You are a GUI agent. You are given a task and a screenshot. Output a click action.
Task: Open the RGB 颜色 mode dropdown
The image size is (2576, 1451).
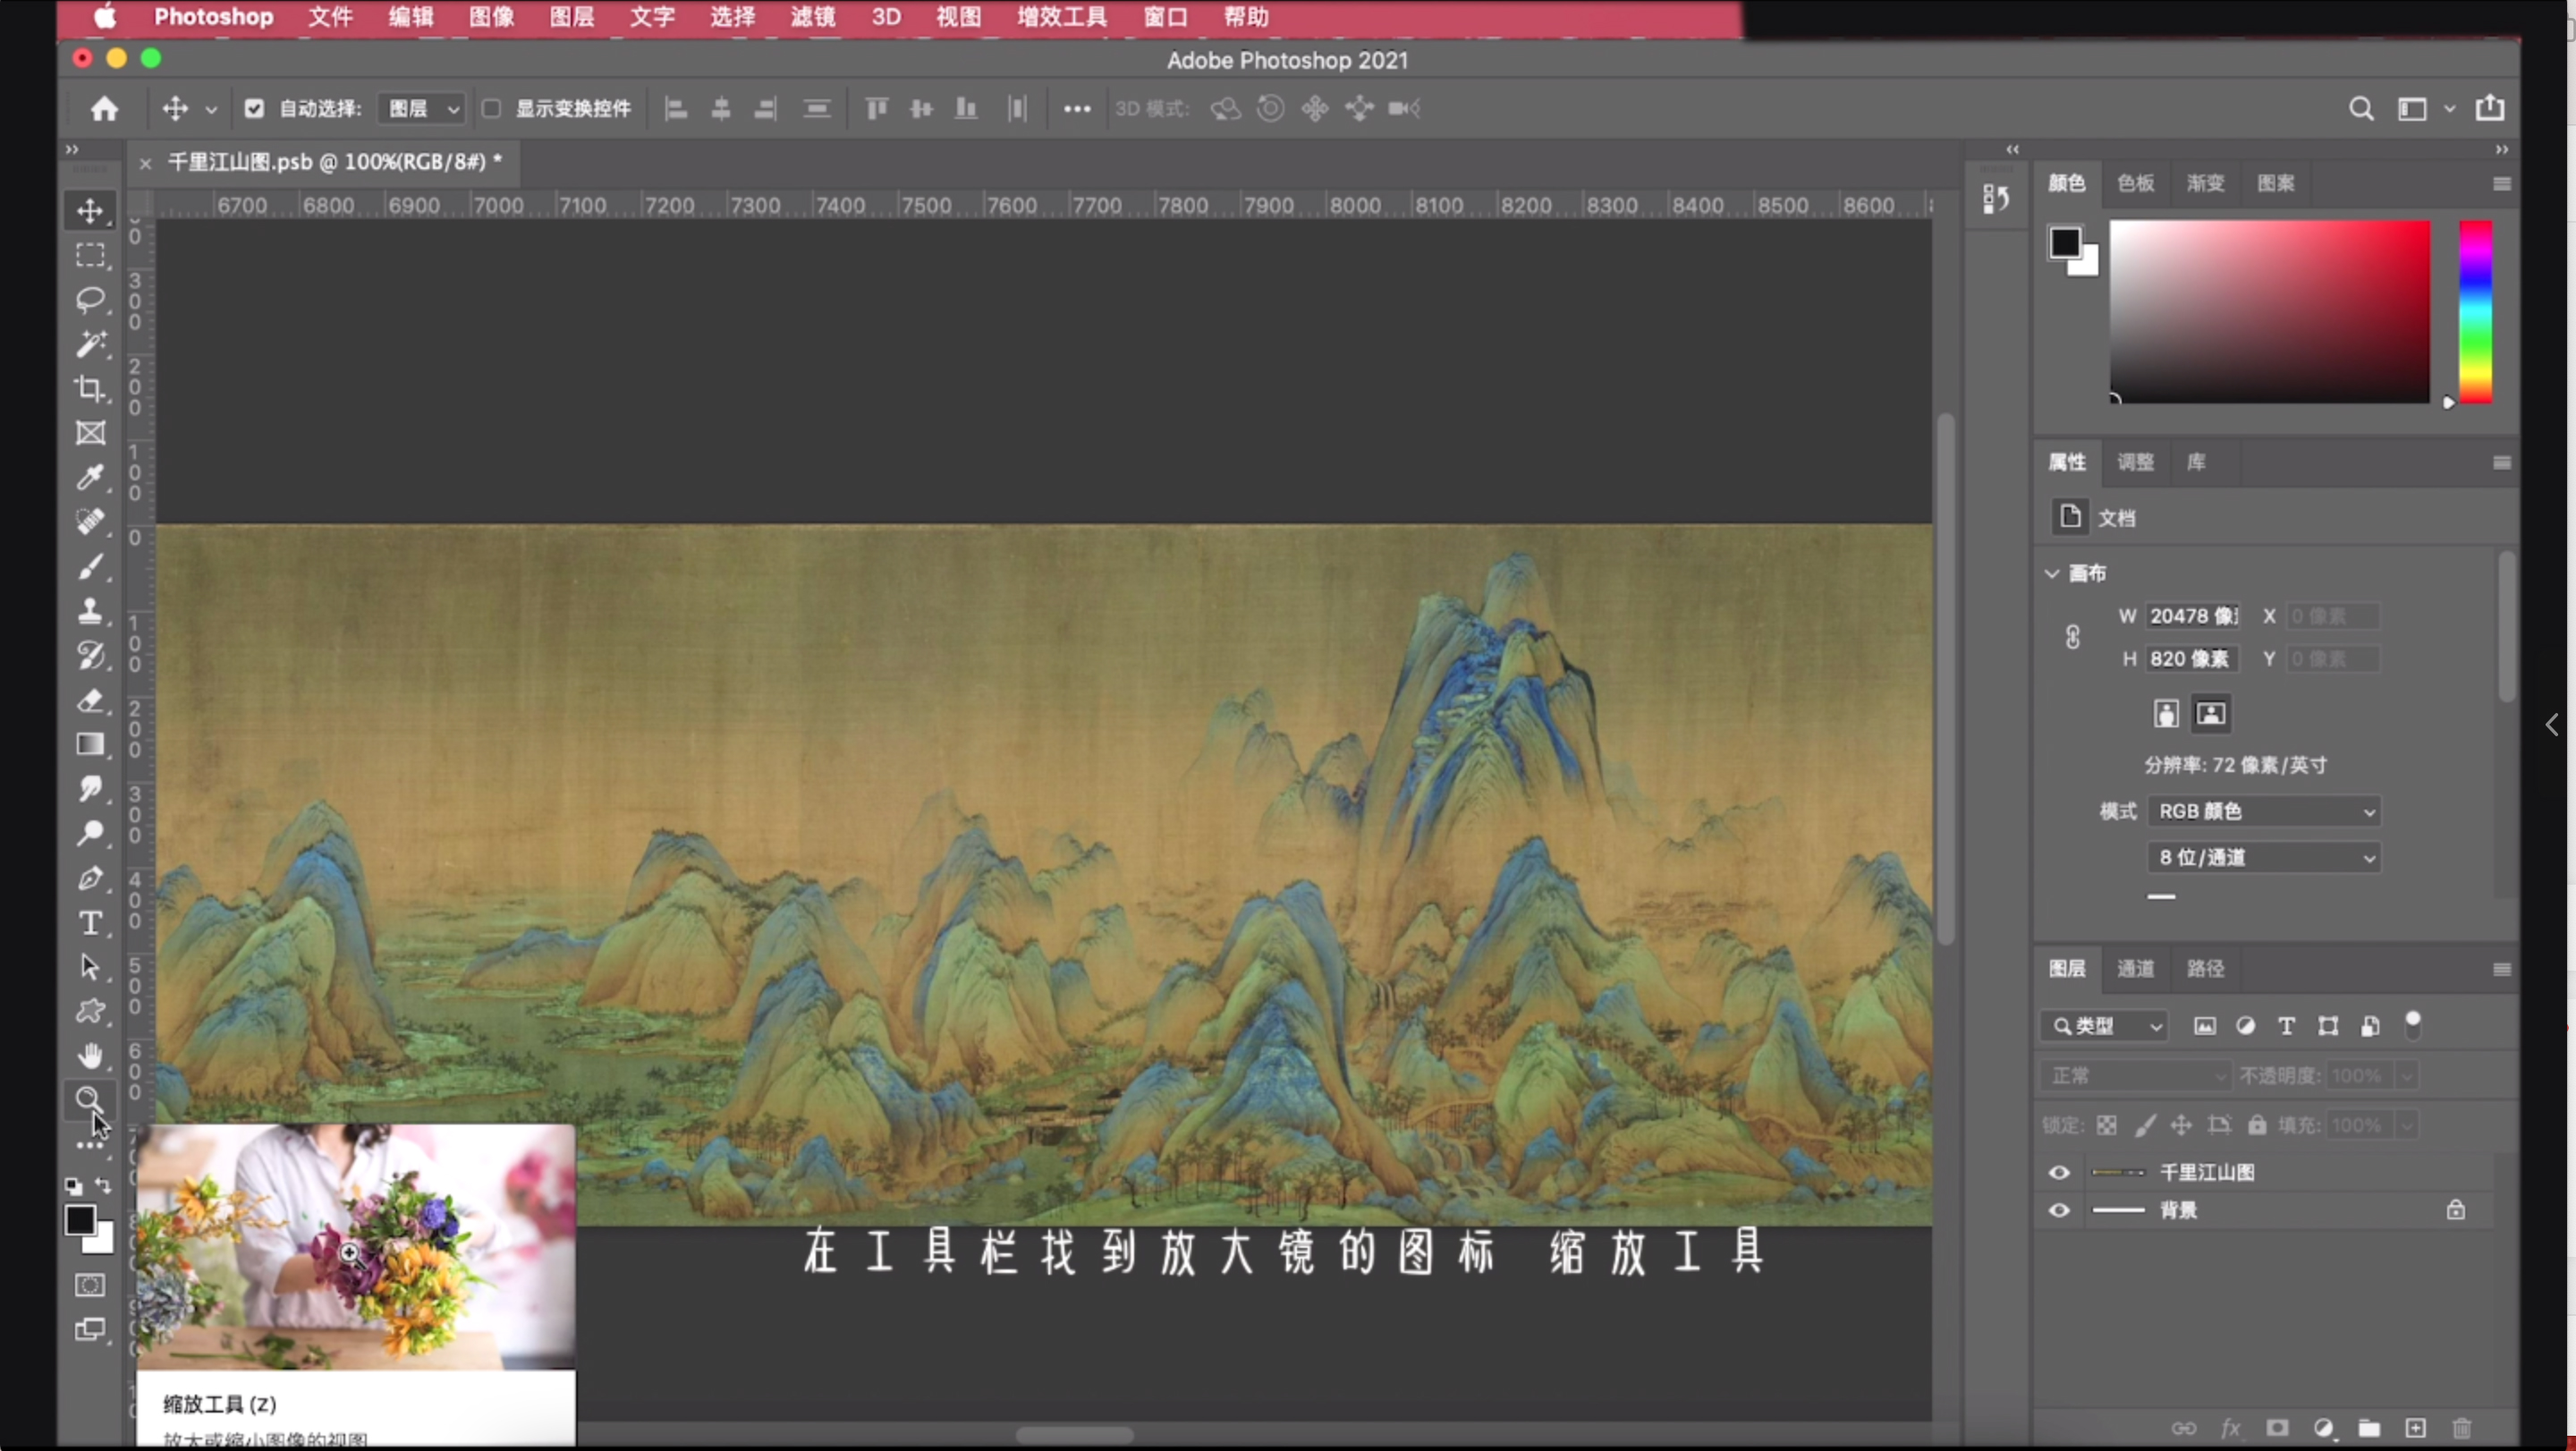(x=2264, y=811)
